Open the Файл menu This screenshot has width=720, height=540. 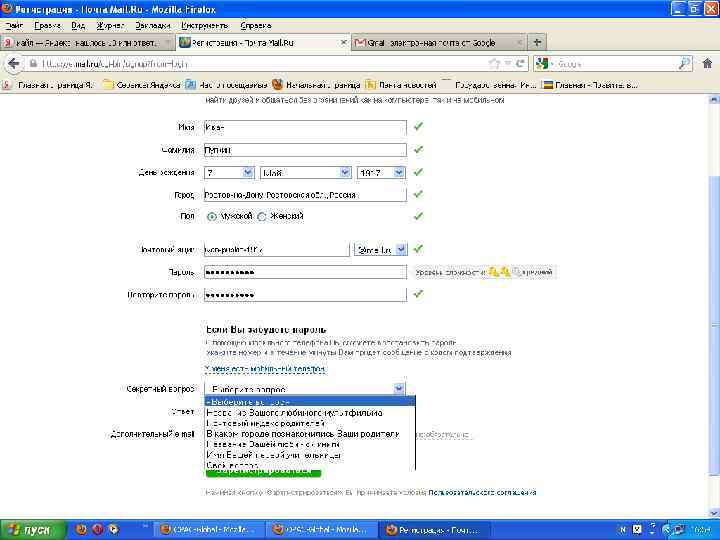pos(14,26)
